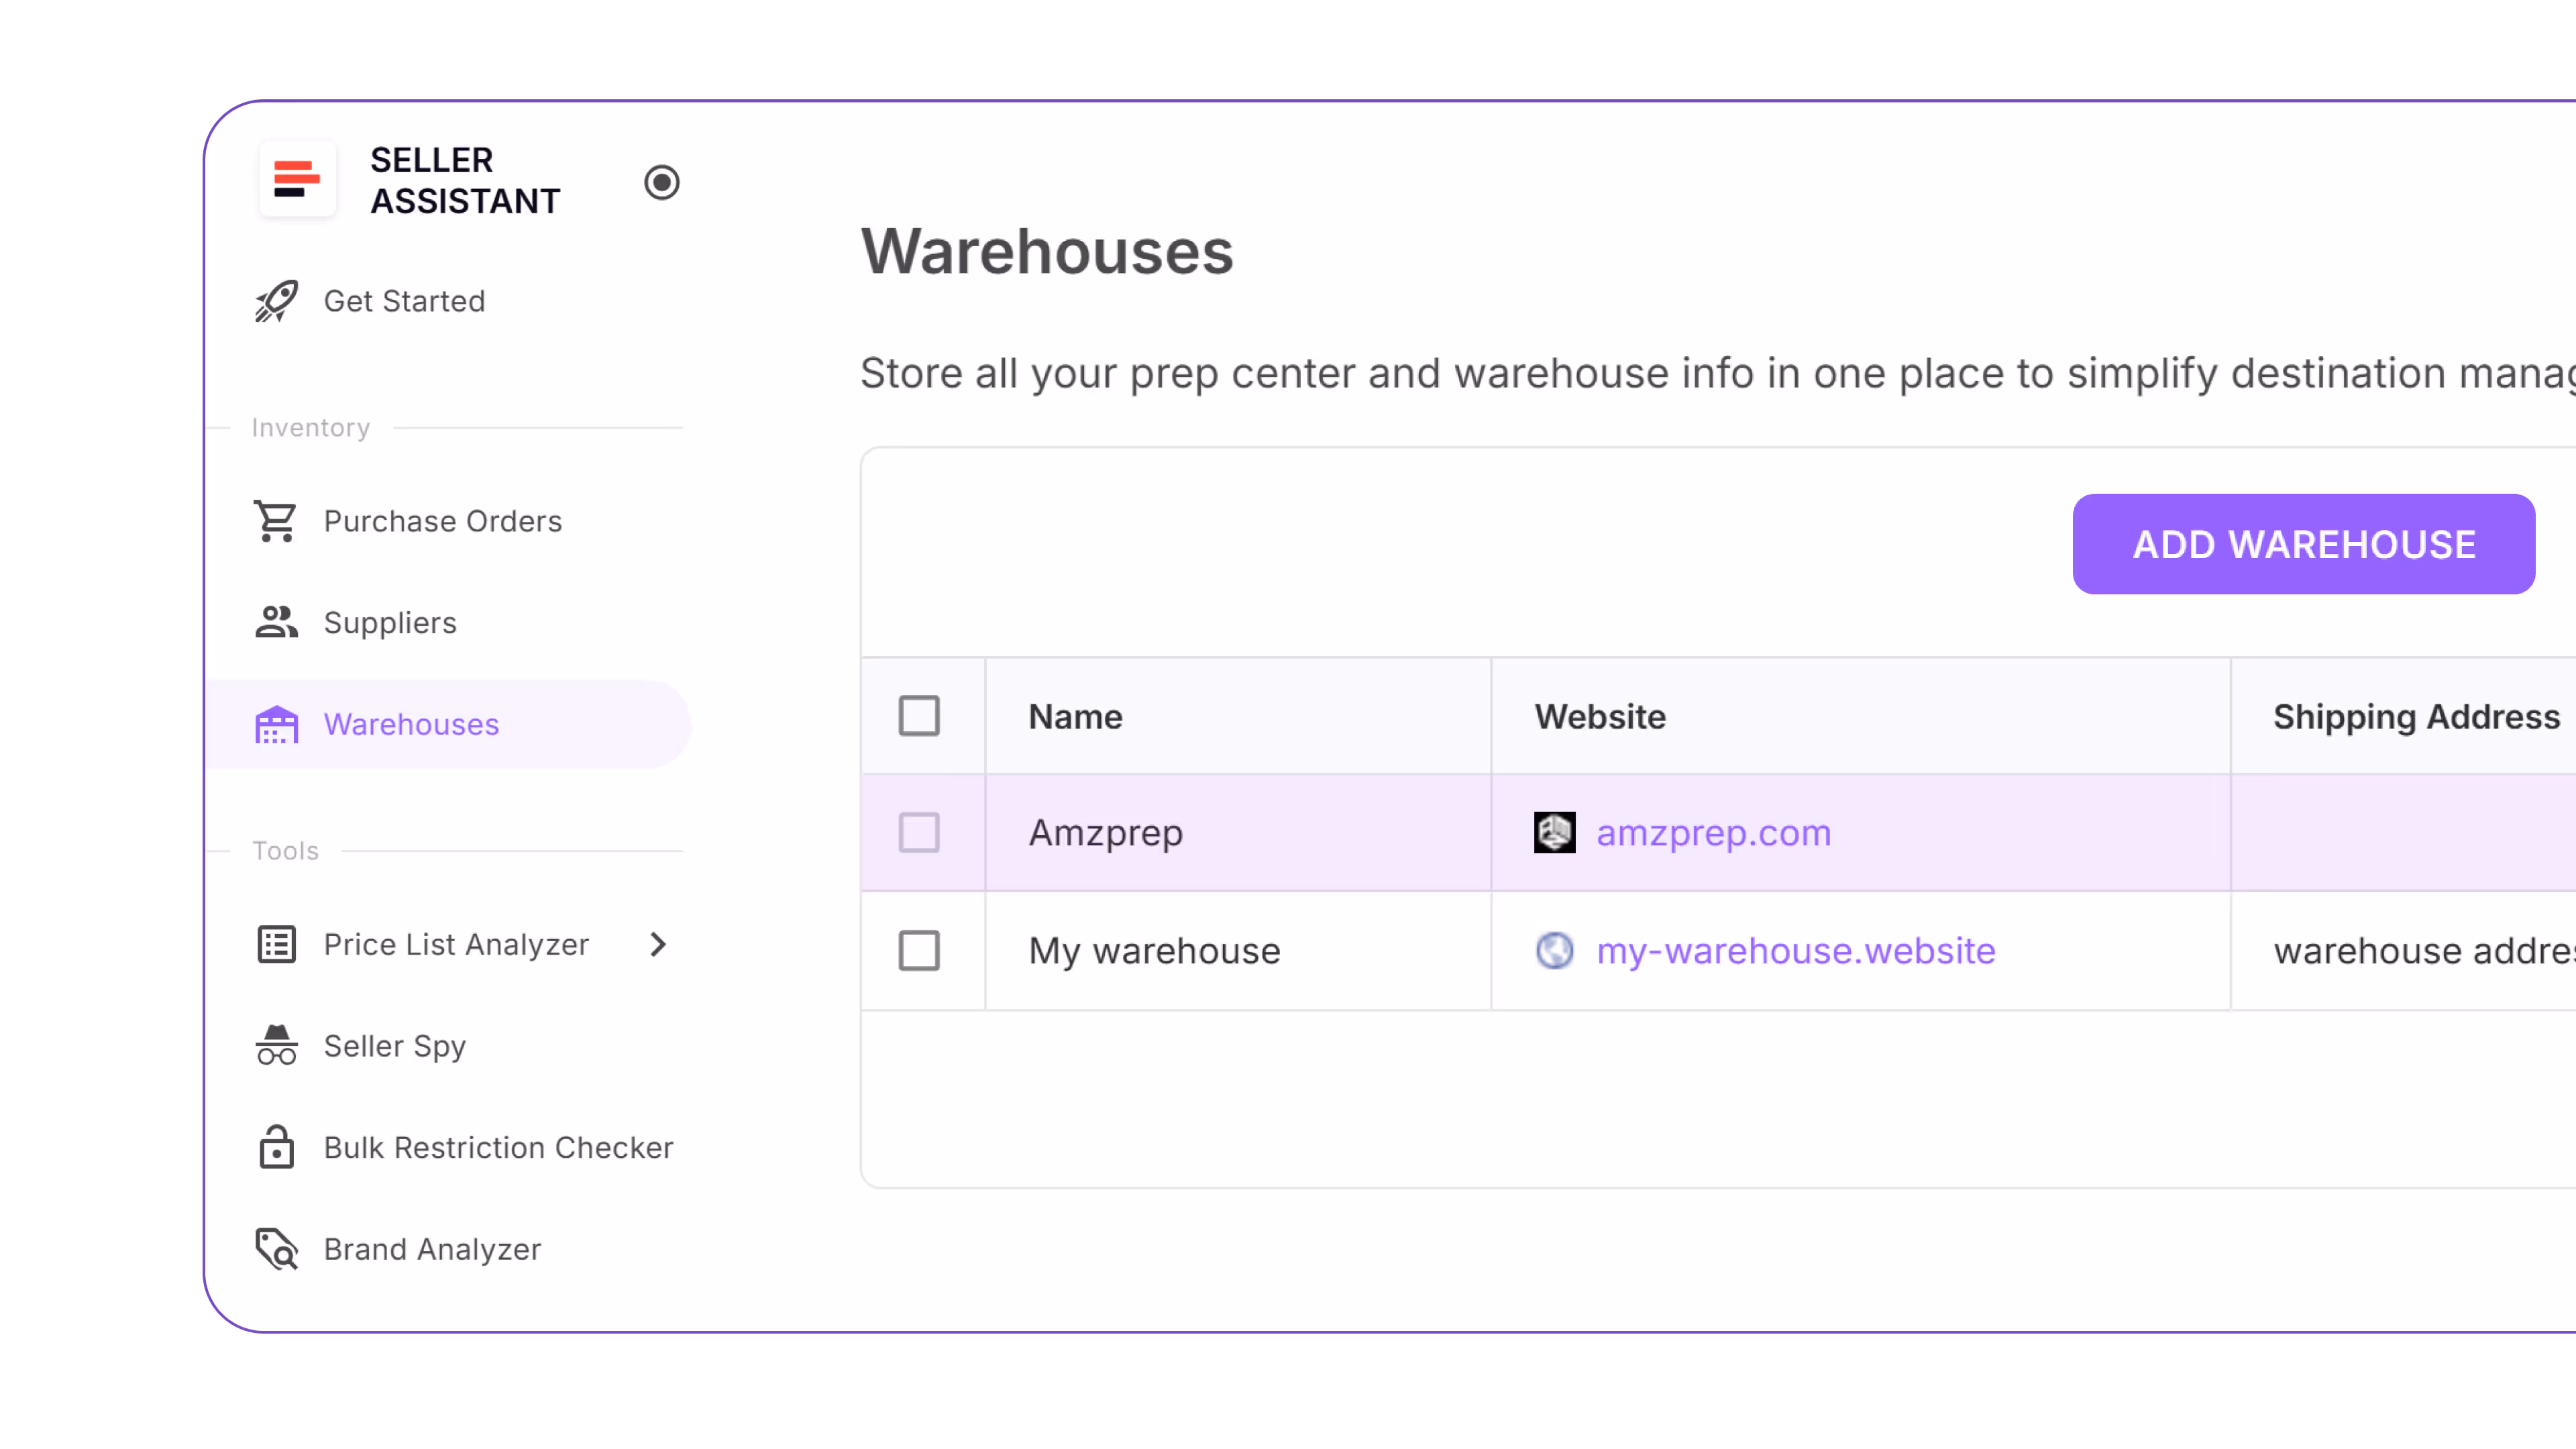Select Warehouses in the sidebar menu

tap(411, 724)
